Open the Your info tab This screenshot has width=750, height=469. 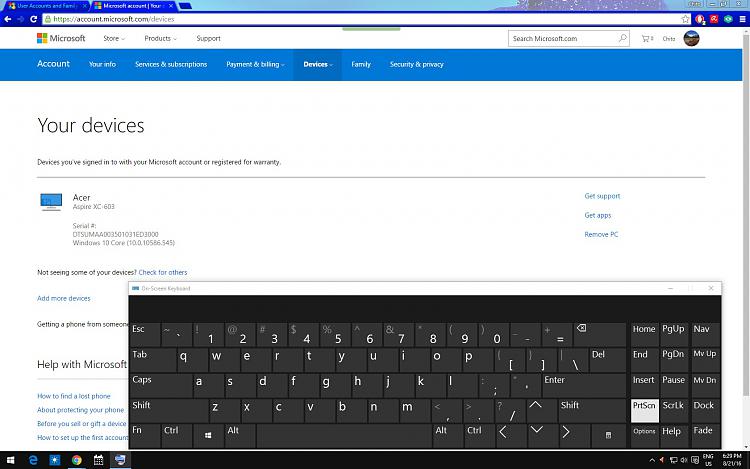tap(102, 64)
